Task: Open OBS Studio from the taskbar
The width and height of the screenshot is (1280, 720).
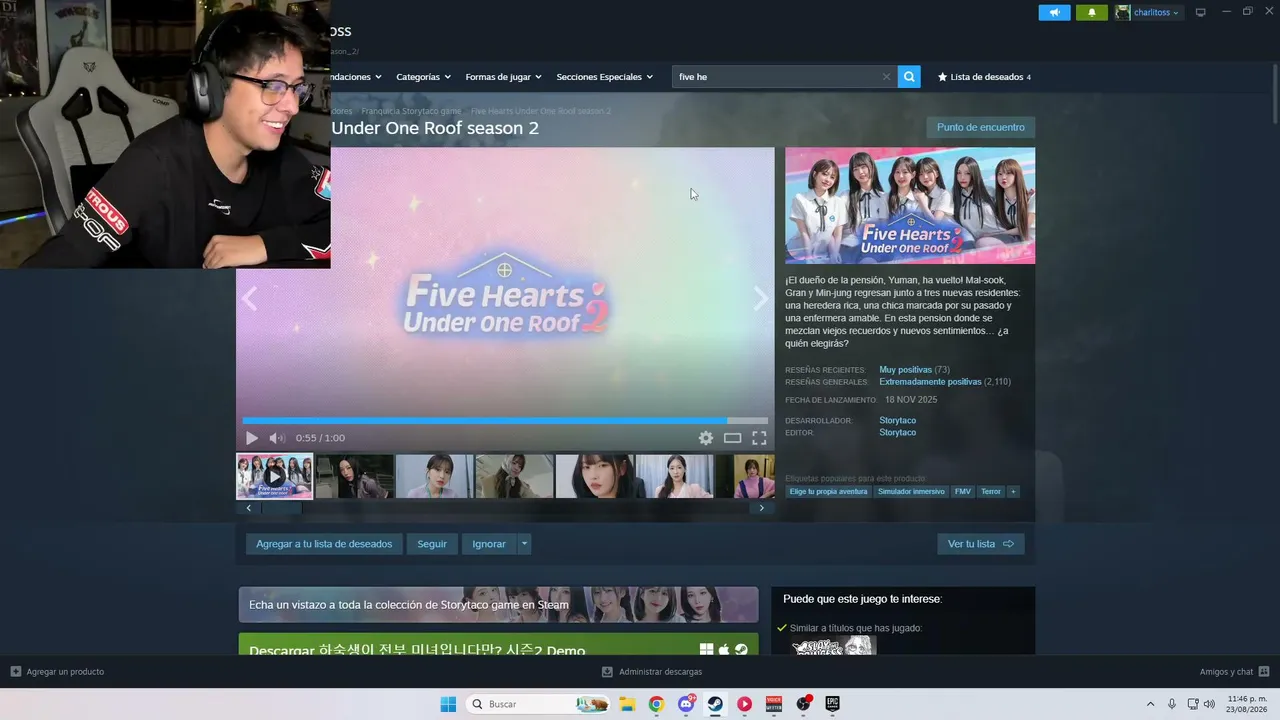Action: [803, 704]
